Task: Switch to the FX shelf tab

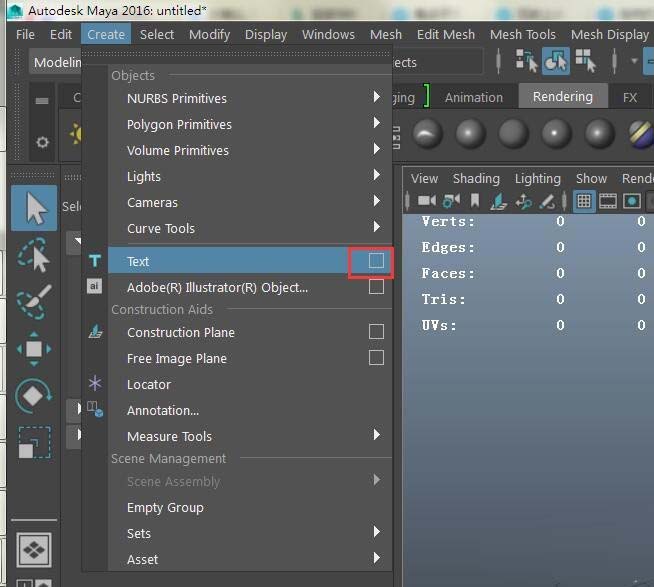Action: point(630,97)
